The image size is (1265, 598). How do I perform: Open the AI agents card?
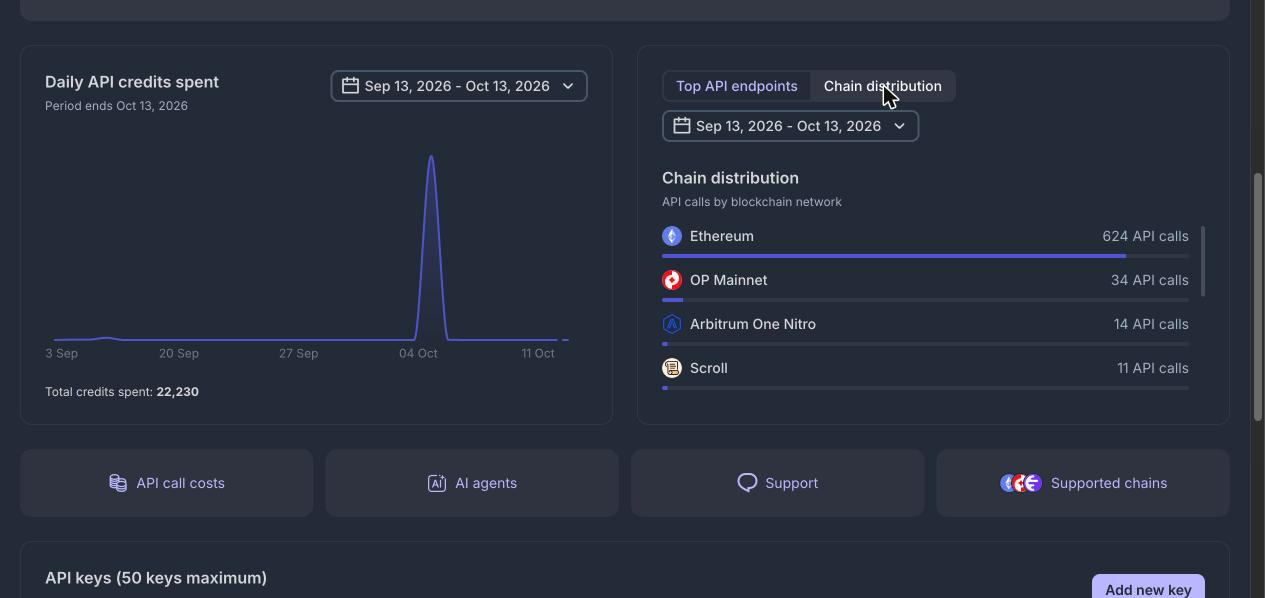point(472,483)
